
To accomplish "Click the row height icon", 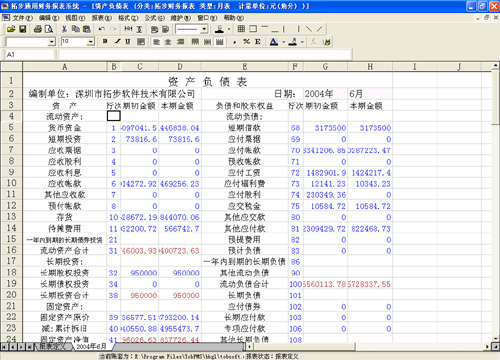I will 140,29.
